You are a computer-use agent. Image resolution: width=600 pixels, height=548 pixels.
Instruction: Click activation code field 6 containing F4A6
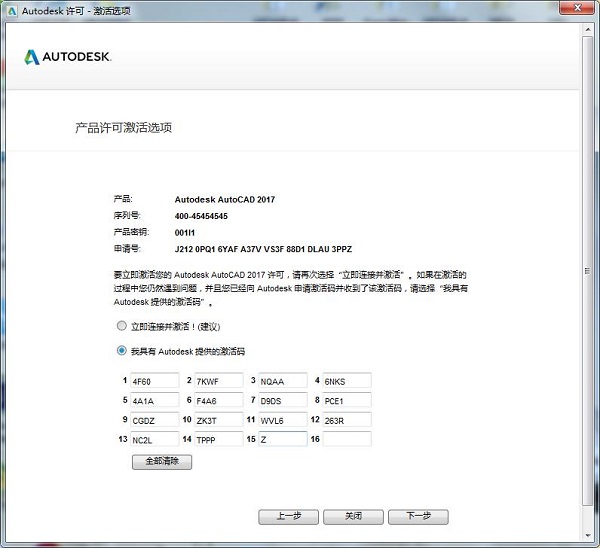[x=218, y=400]
